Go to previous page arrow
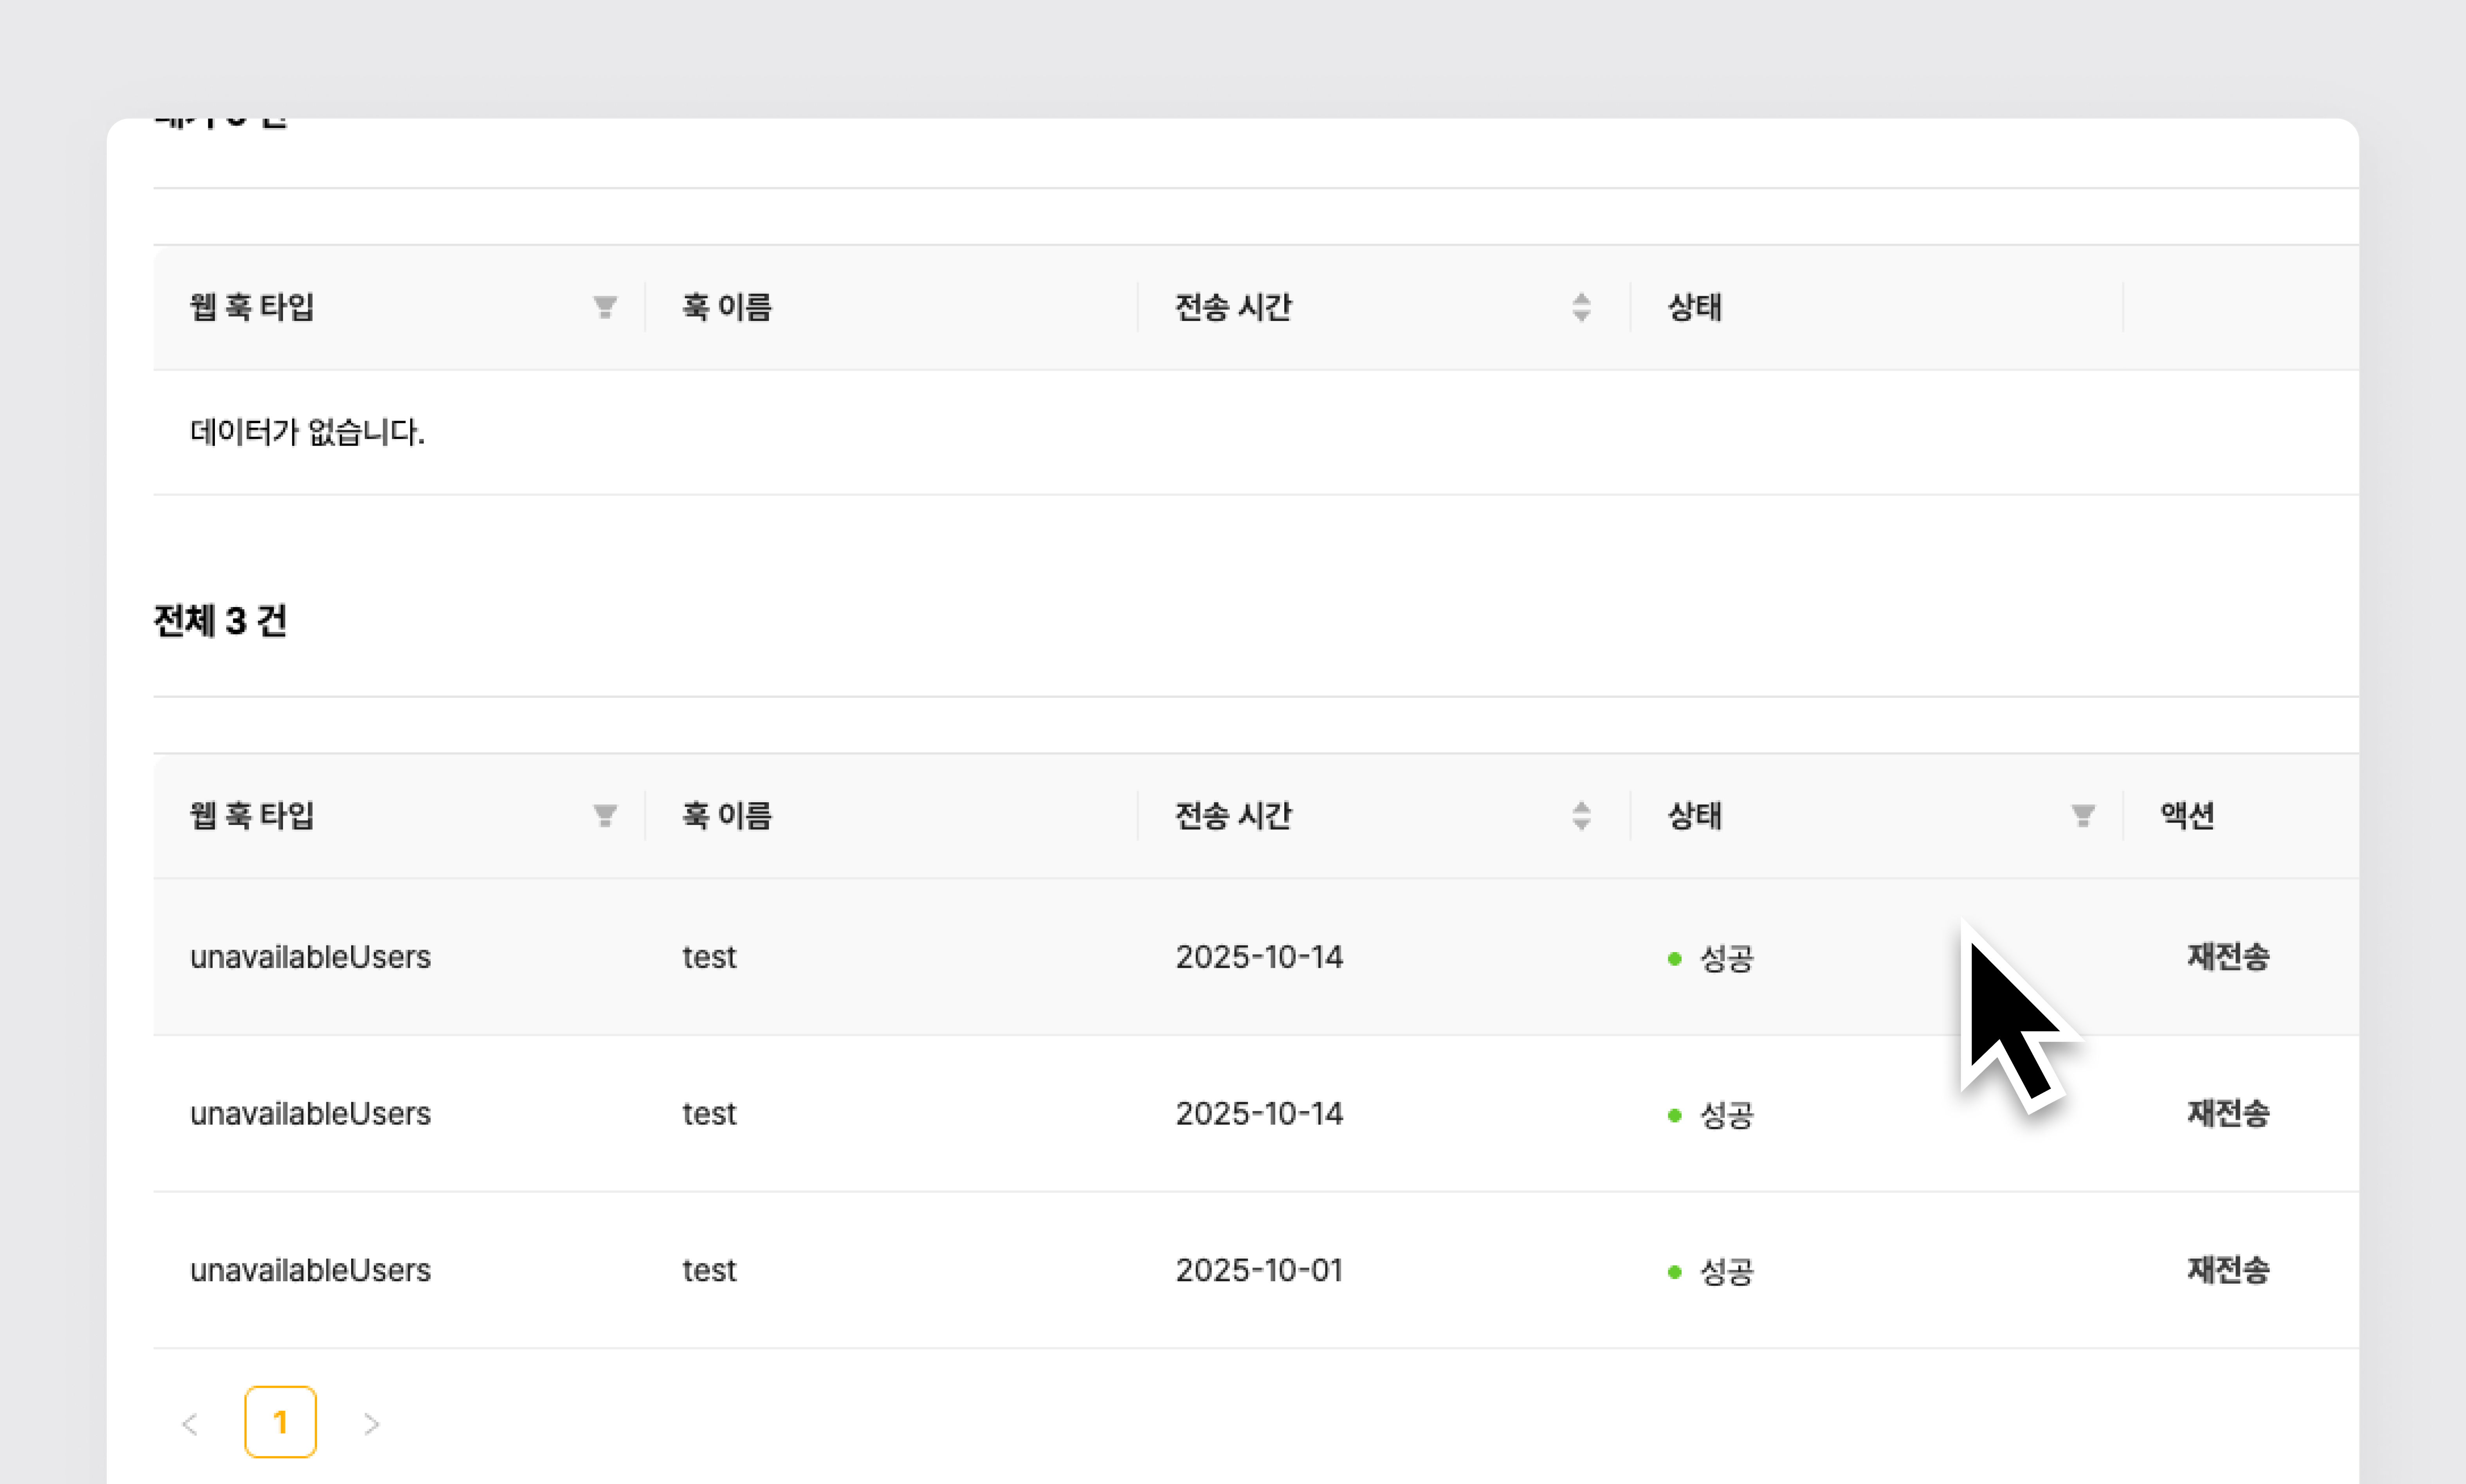Image resolution: width=2466 pixels, height=1484 pixels. 190,1423
